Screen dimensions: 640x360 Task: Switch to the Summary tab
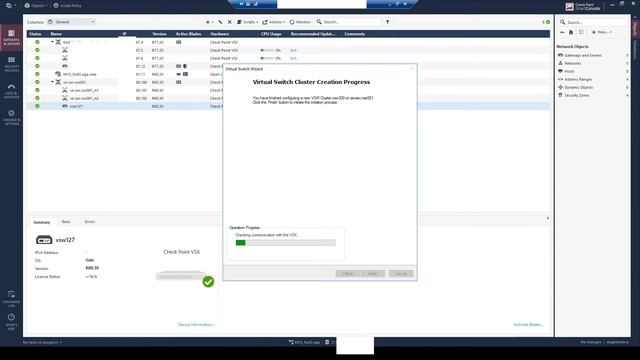point(42,222)
